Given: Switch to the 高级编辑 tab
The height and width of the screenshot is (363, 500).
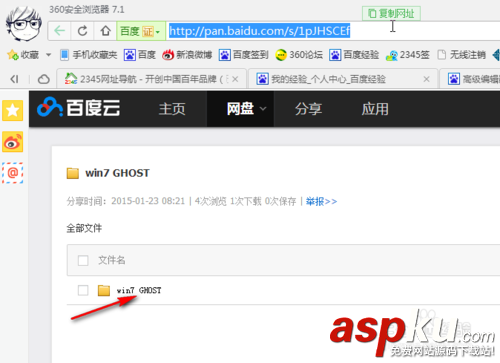Looking at the screenshot, I should pos(470,79).
